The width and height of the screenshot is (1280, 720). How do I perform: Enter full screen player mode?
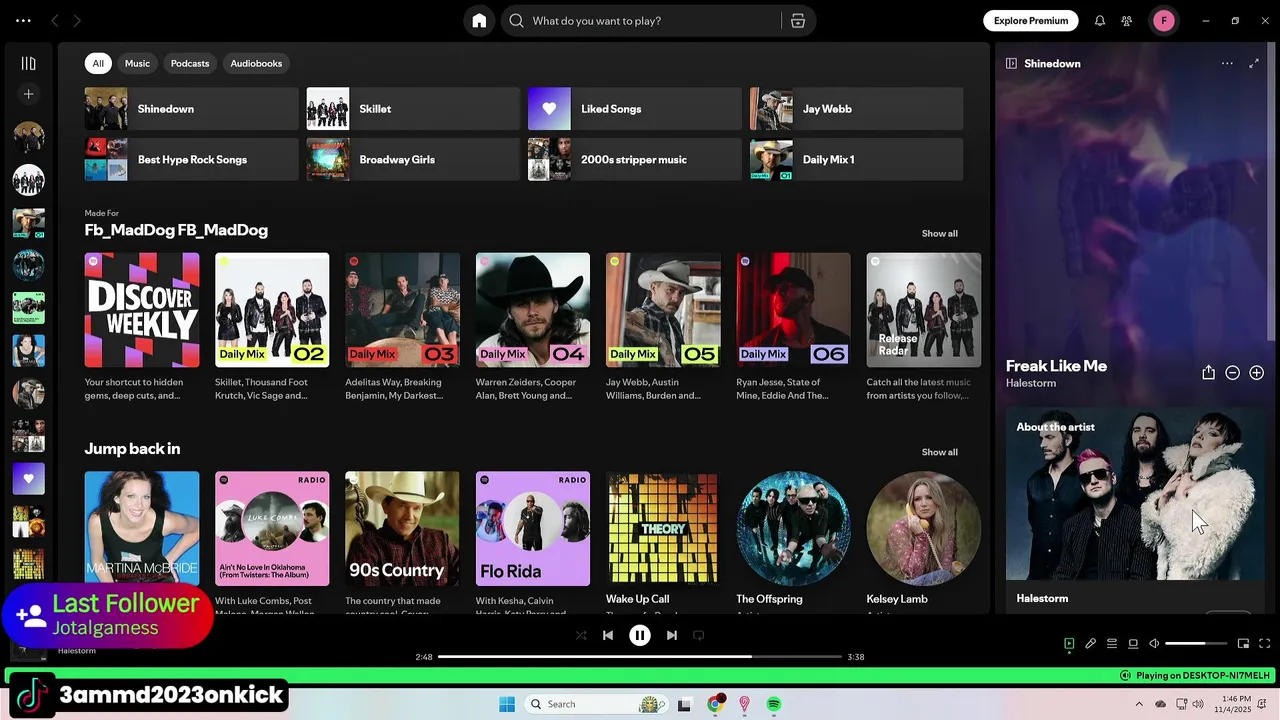point(1264,644)
